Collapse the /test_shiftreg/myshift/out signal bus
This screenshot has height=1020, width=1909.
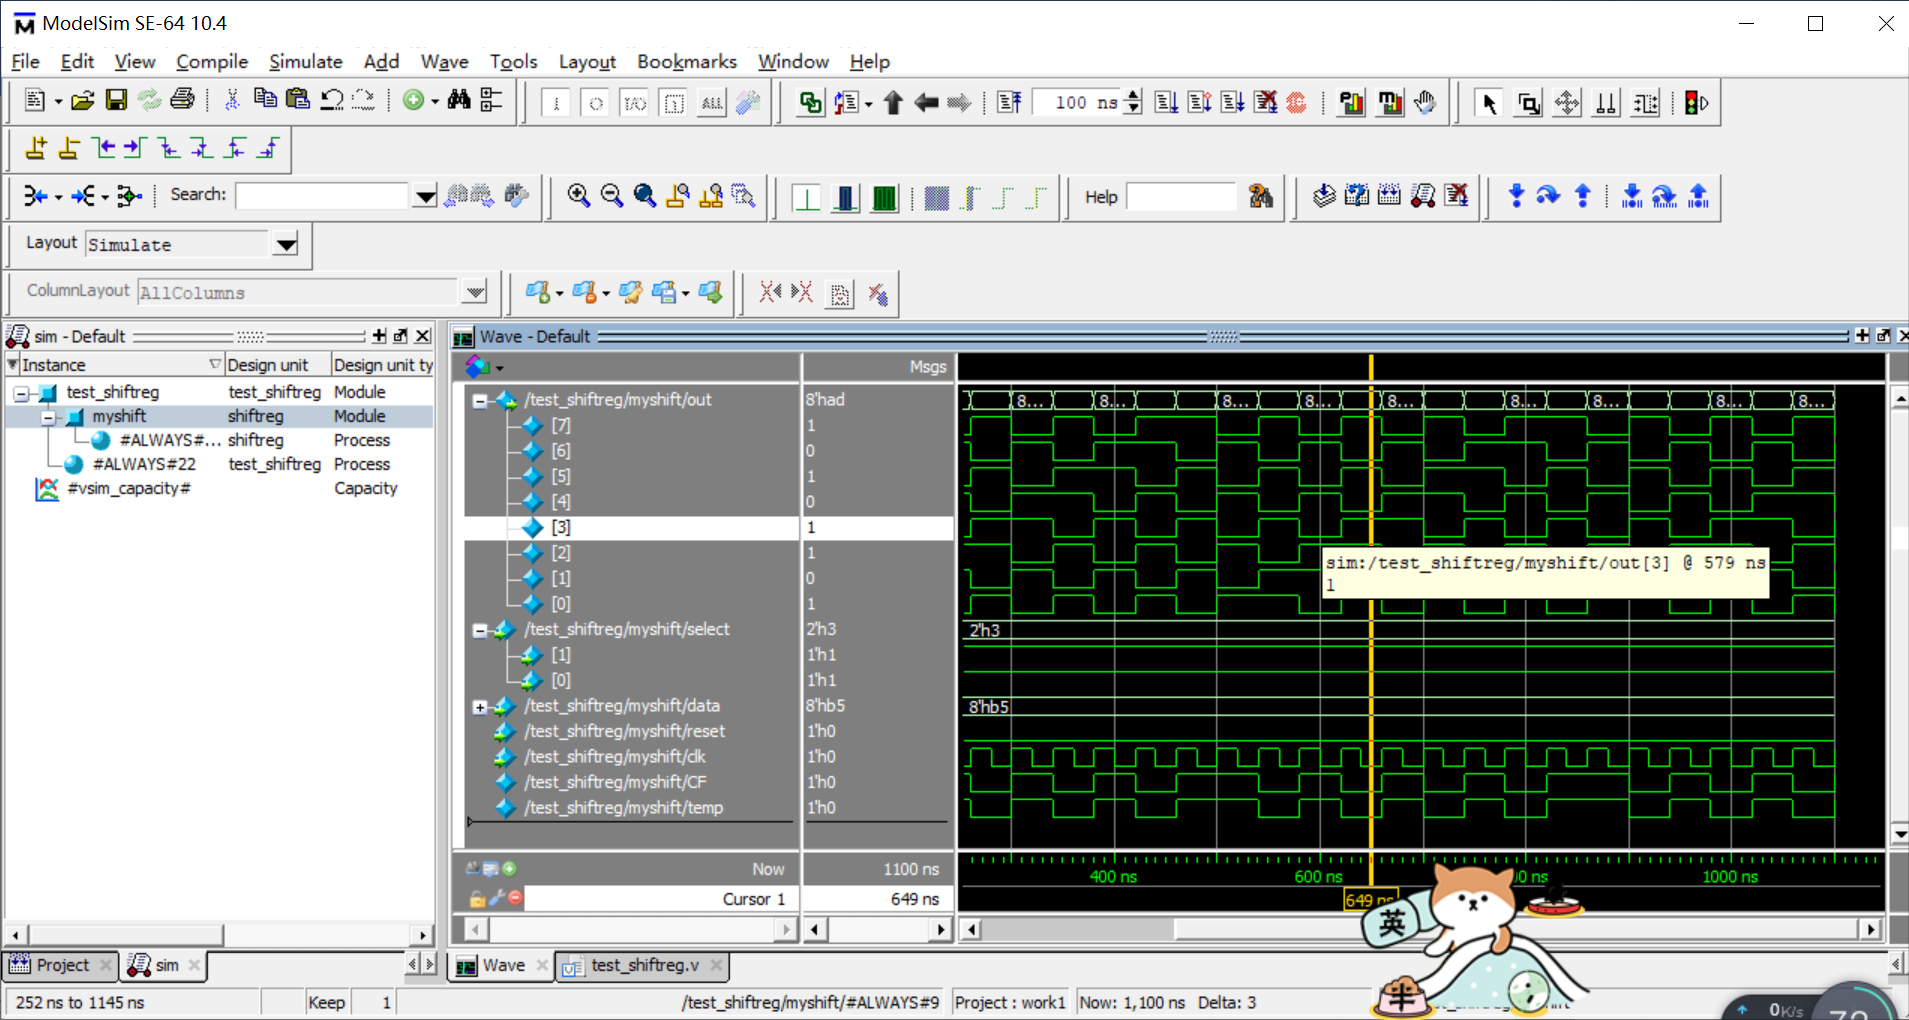[x=480, y=401]
